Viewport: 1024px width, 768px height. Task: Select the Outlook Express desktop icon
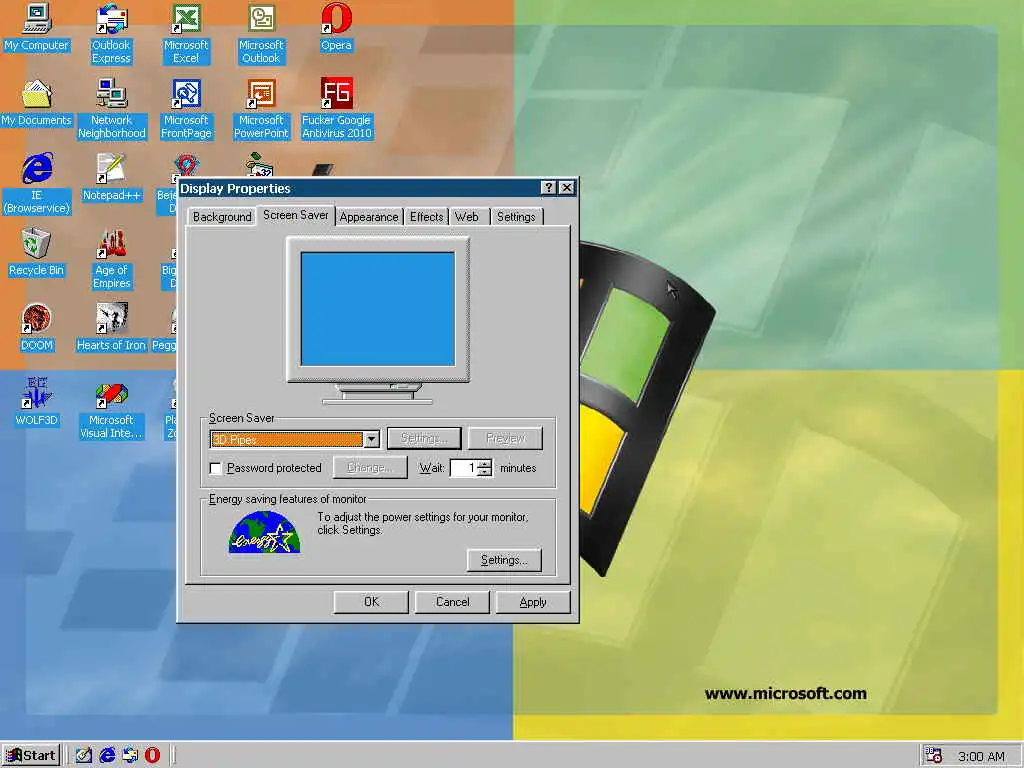pos(111,34)
